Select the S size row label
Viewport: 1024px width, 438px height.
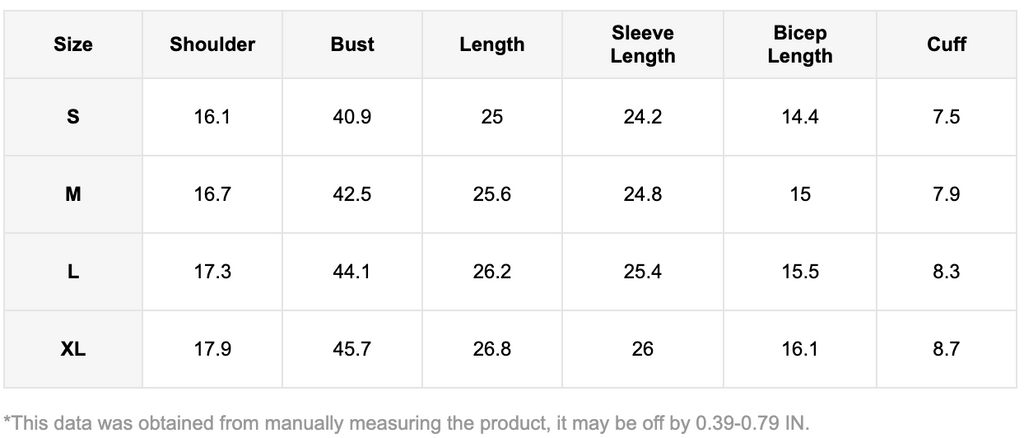73,117
